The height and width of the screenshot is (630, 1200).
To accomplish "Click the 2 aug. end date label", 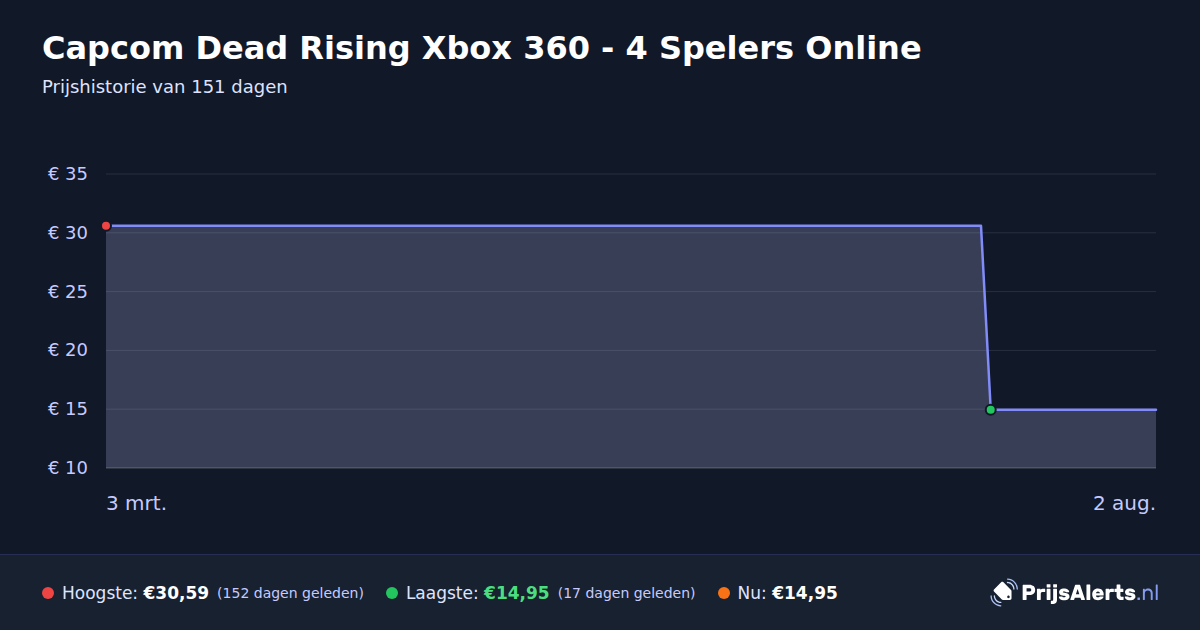I will coord(1124,503).
